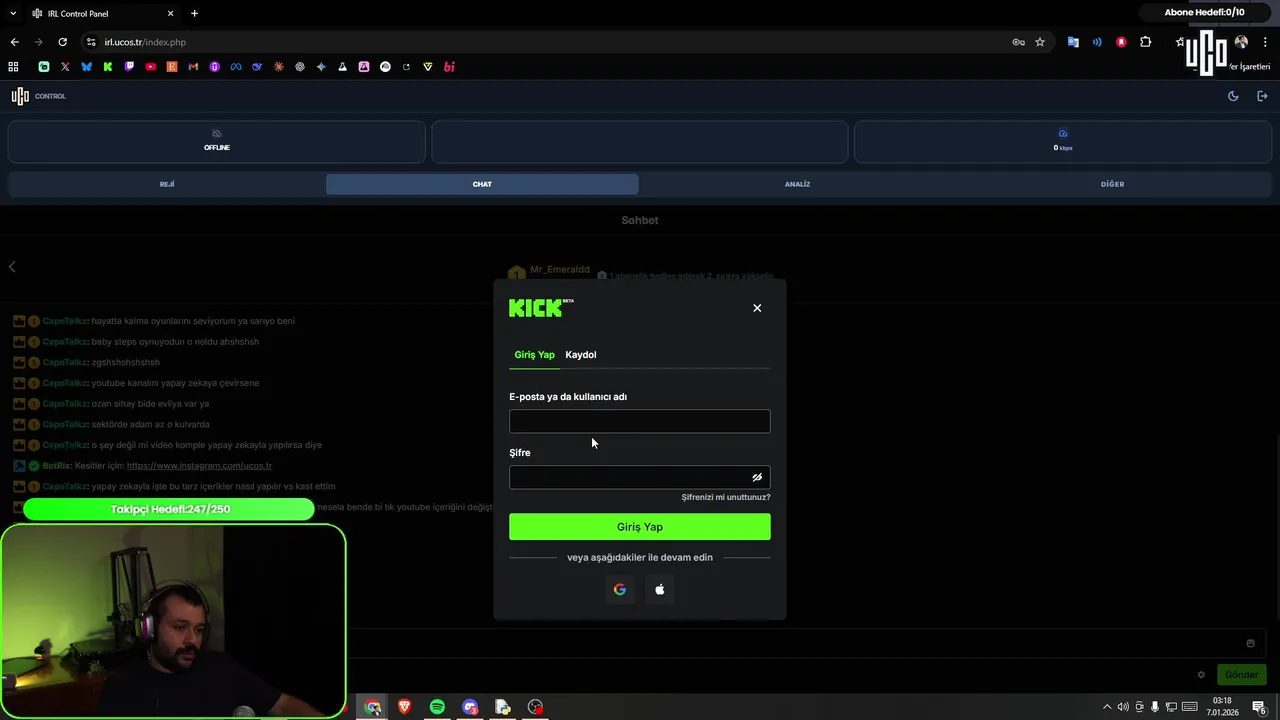Select the Giriş Yap tab

(534, 355)
